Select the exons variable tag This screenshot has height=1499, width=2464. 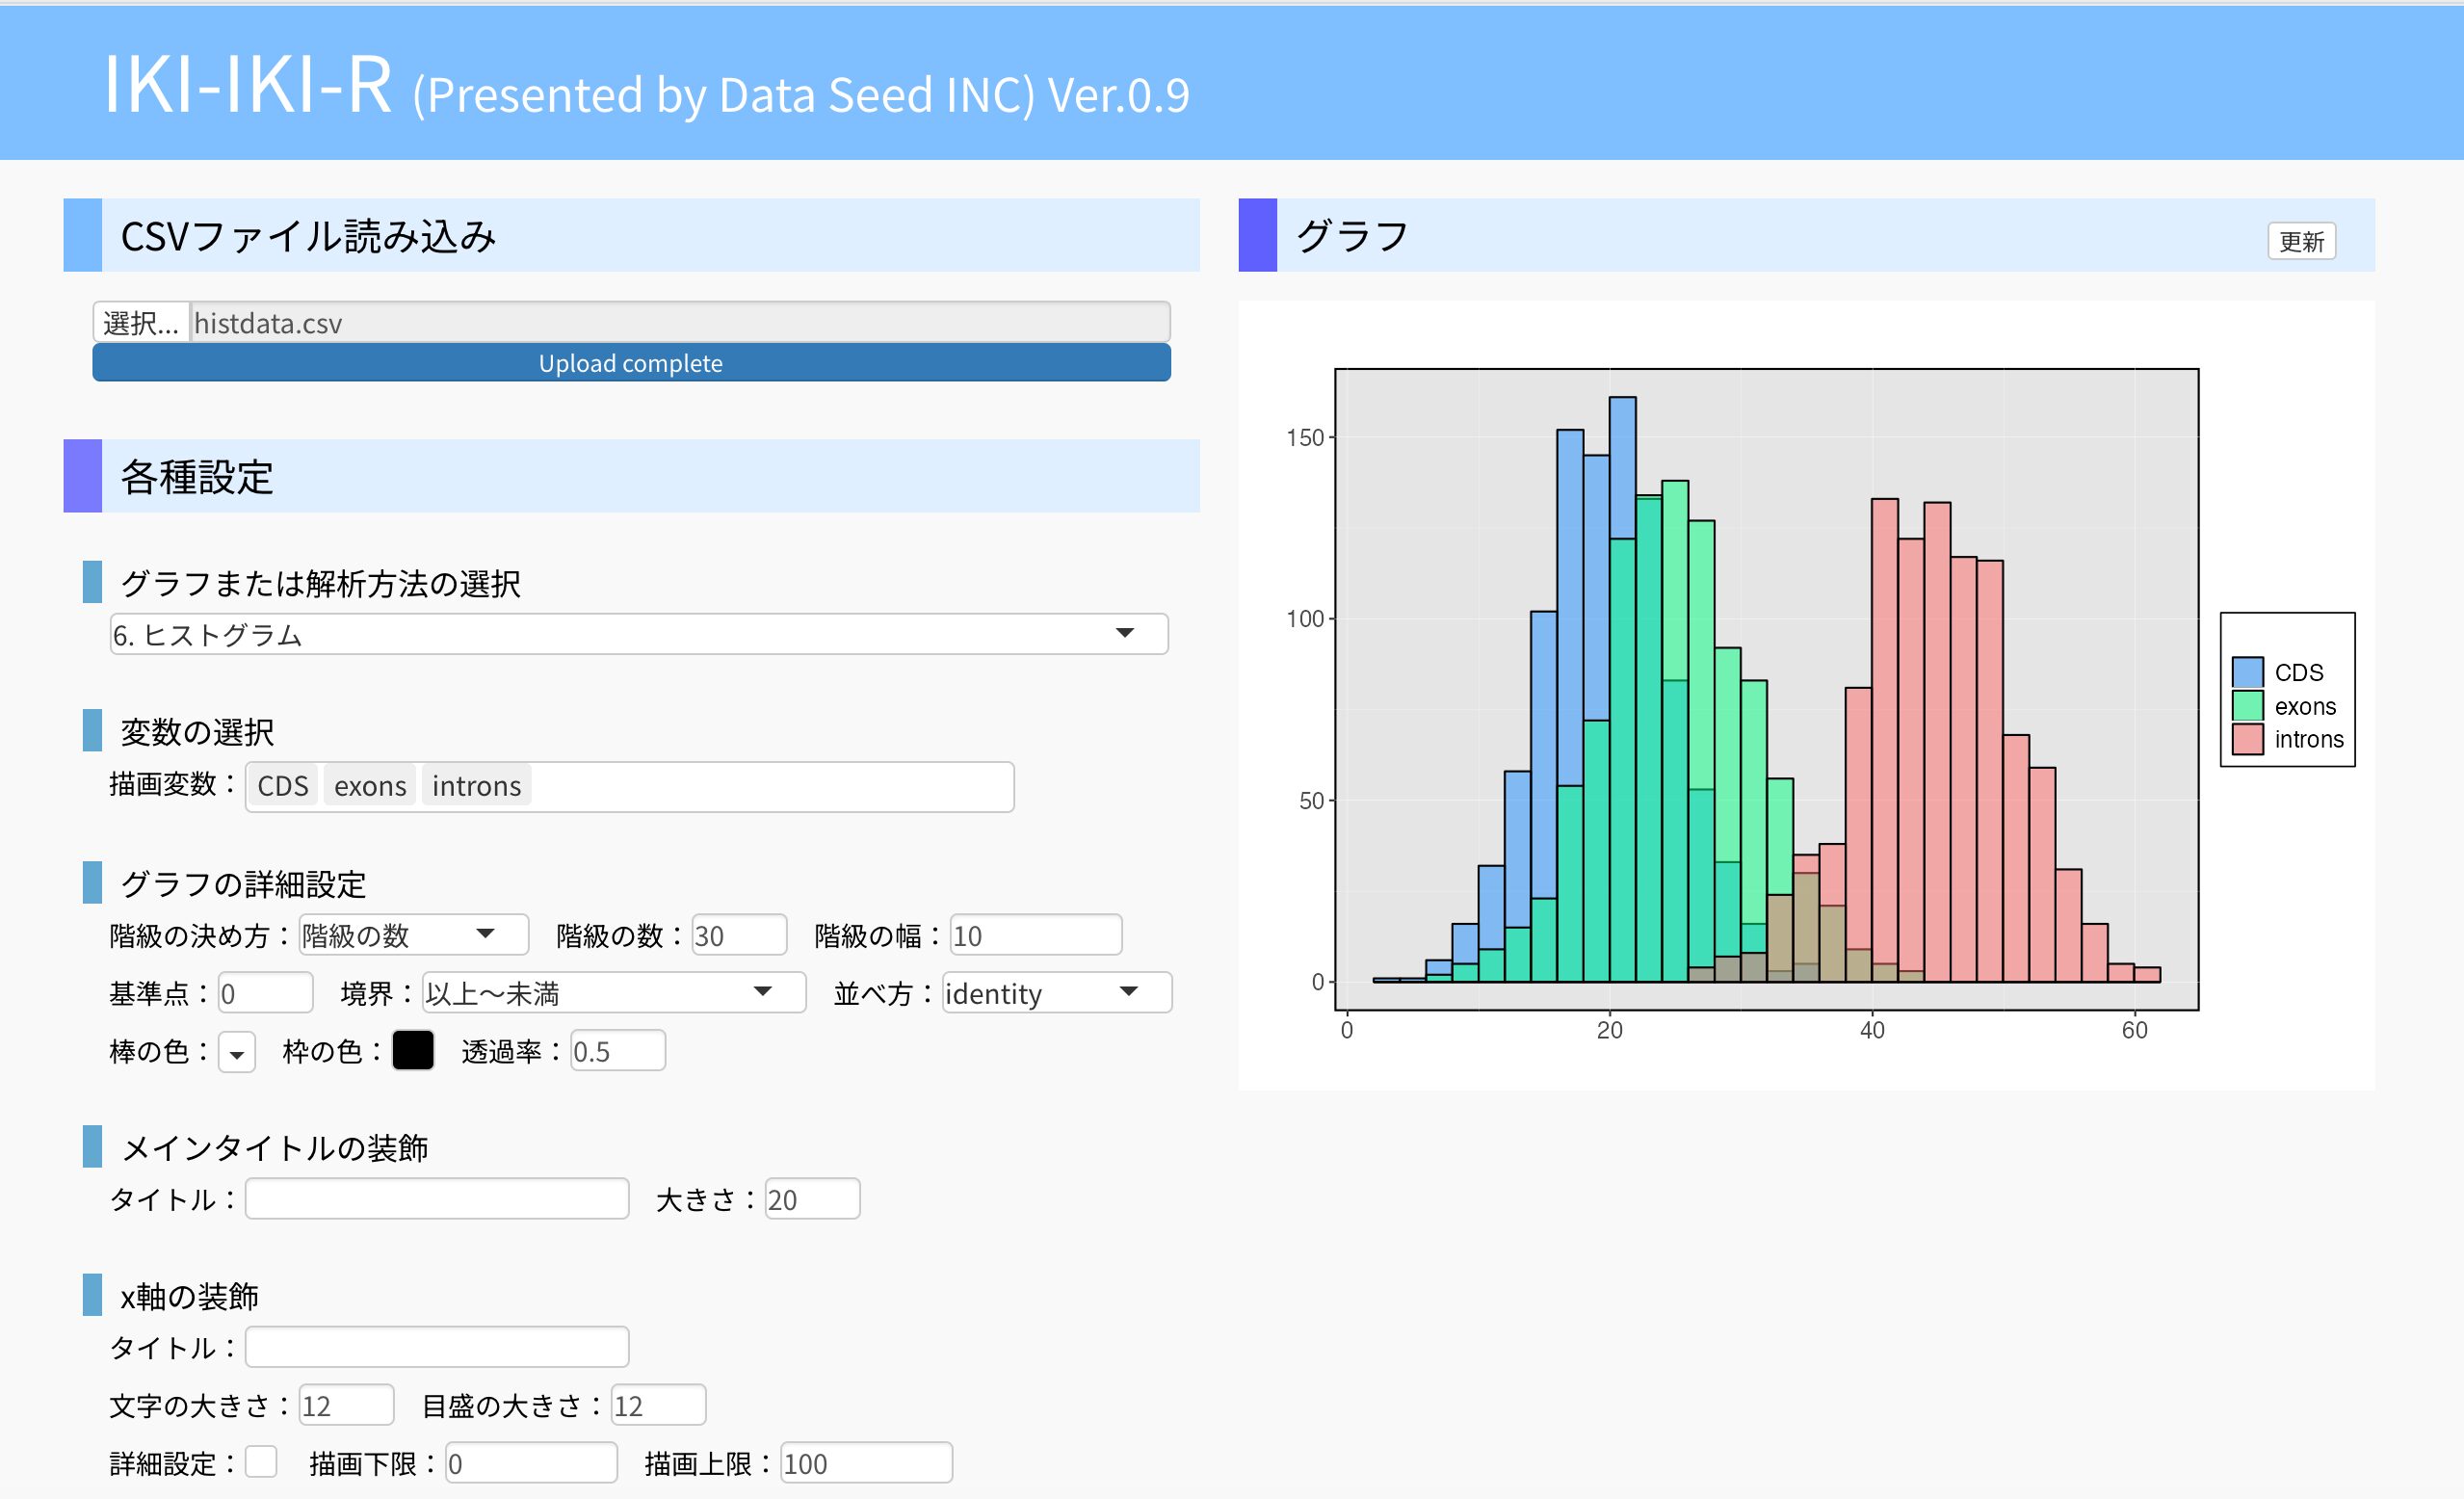pyautogui.click(x=370, y=786)
